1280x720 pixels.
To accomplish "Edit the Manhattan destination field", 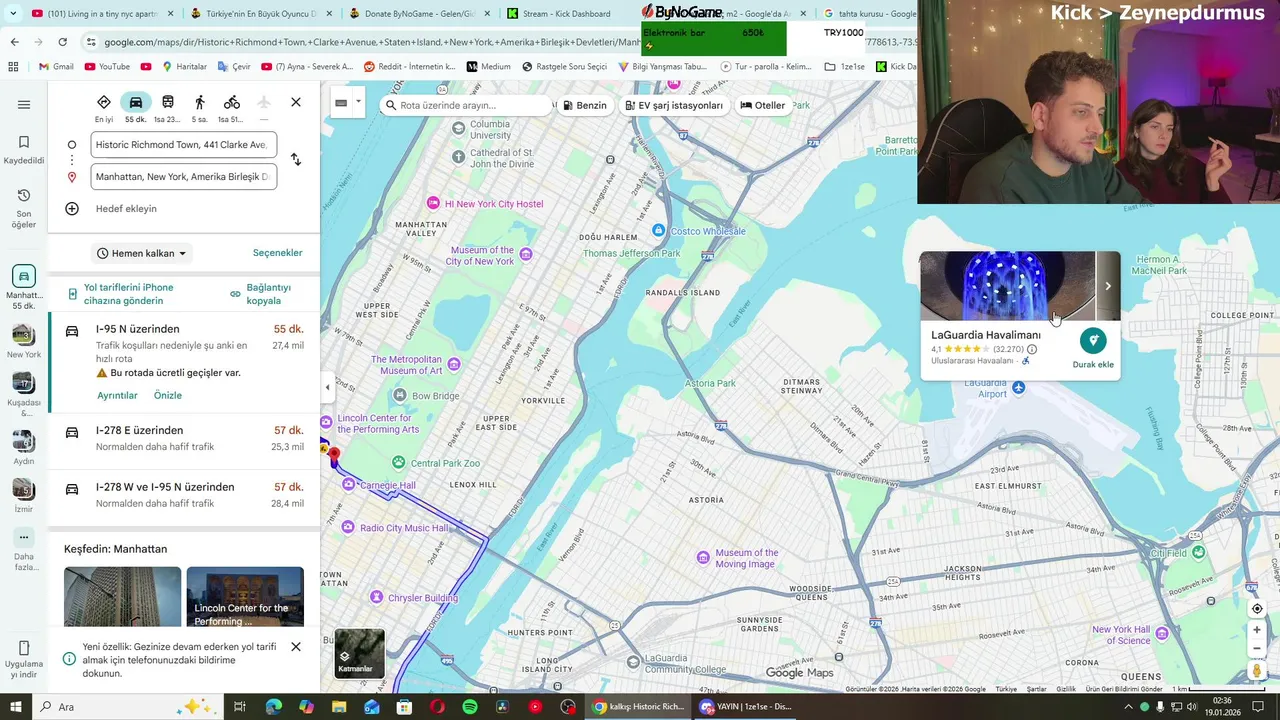I will 183,177.
